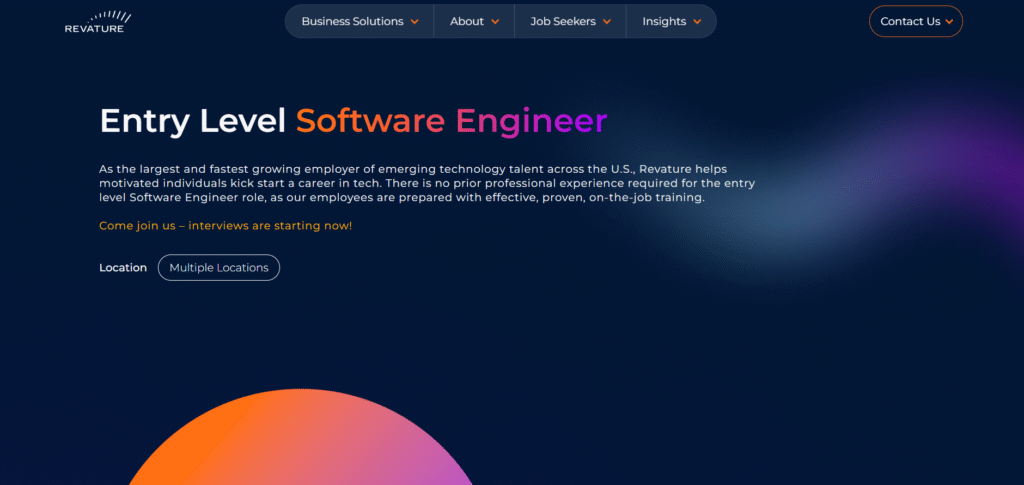
Task: Click the 'Come join us' orange text
Action: tap(225, 226)
